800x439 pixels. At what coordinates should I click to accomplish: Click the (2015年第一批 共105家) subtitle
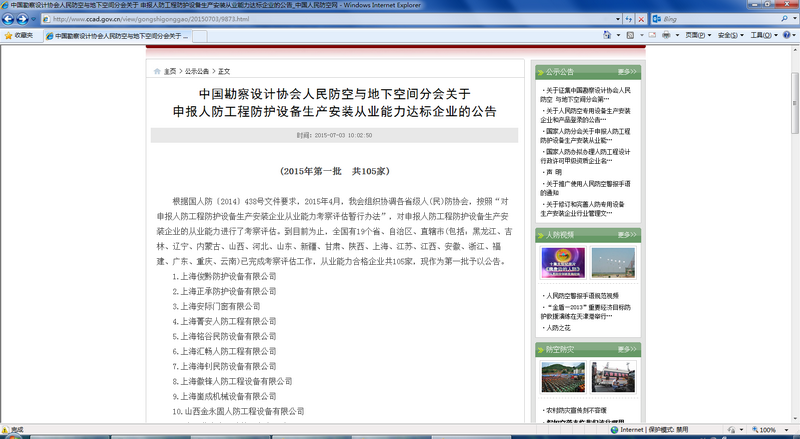click(335, 171)
